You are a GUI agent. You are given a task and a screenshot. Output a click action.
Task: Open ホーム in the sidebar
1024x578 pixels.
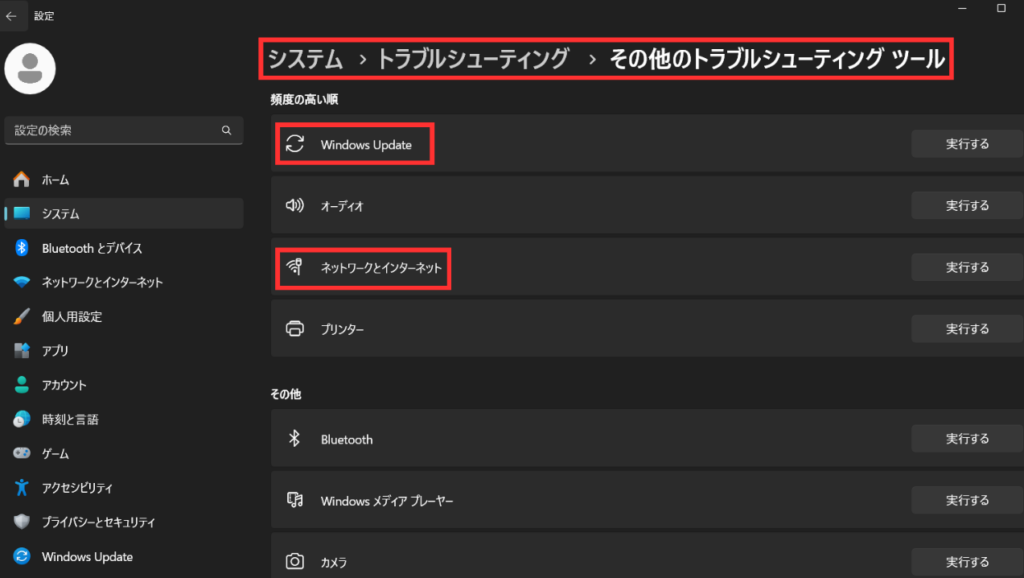point(124,179)
